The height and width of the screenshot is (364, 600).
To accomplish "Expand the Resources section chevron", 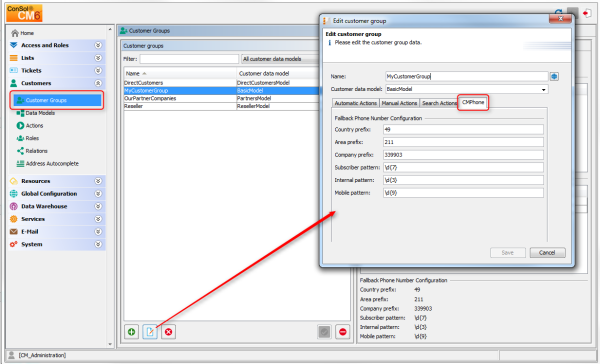I will click(x=98, y=181).
